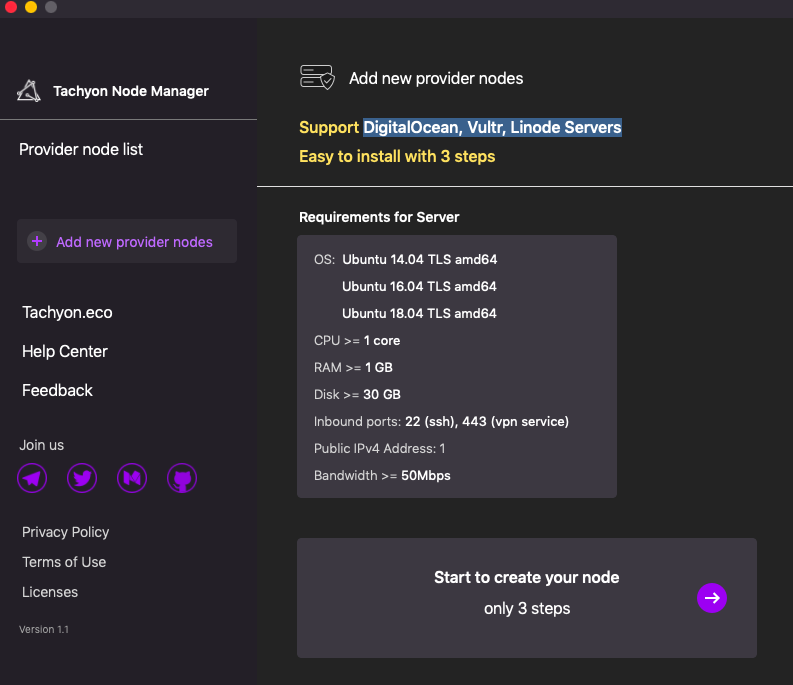Click Ubuntu 14.04 TLS amd64 line
The image size is (793, 685).
(419, 260)
